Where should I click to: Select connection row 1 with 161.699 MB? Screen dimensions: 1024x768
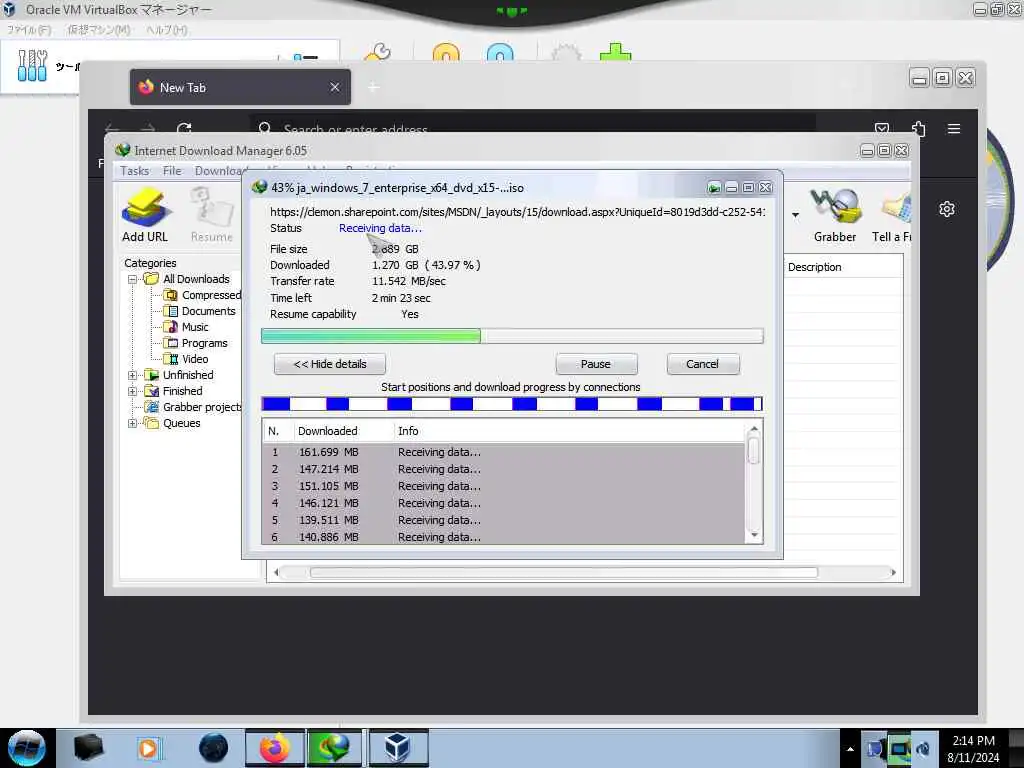pyautogui.click(x=503, y=452)
